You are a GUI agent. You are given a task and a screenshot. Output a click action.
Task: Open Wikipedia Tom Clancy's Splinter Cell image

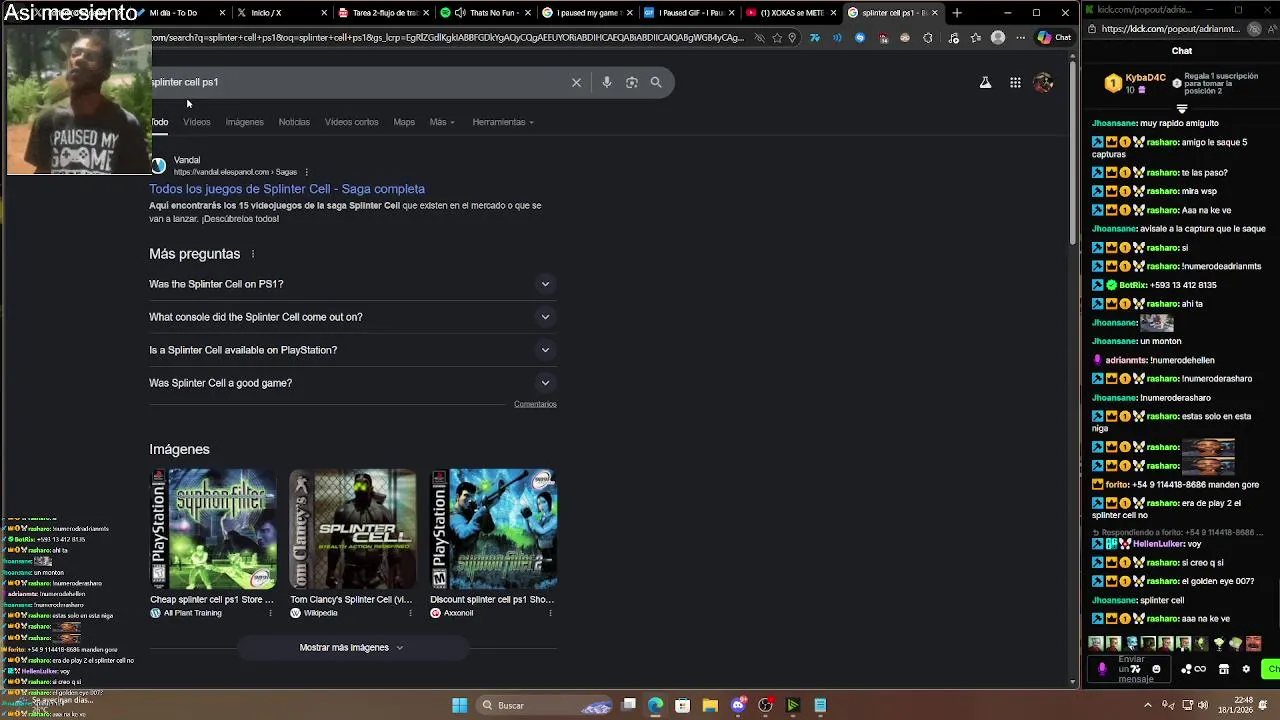pos(352,529)
